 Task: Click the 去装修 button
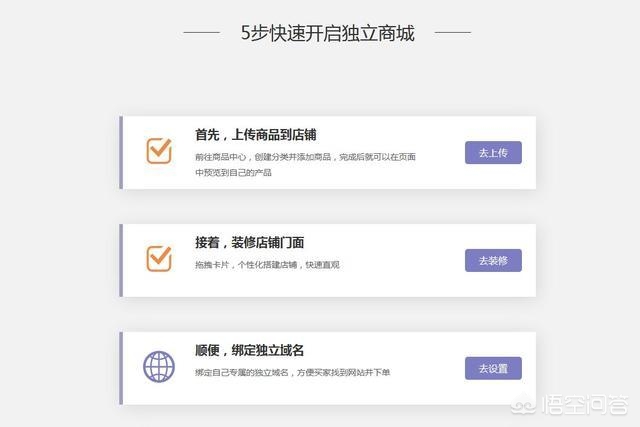click(493, 260)
